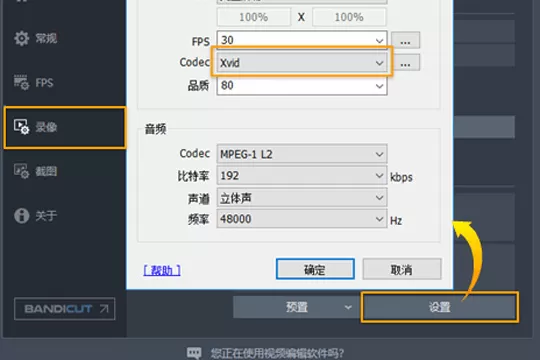Click the chat bubble icon at bottom
Image resolution: width=540 pixels, height=360 pixels.
click(x=194, y=353)
